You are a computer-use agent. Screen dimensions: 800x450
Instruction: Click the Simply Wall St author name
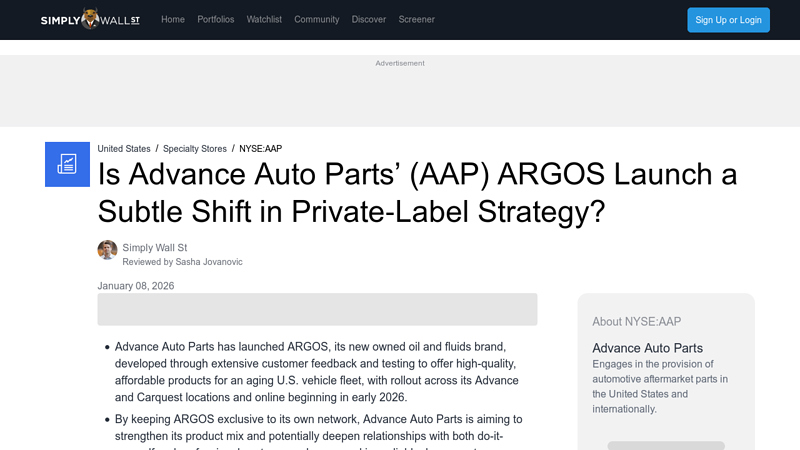(155, 247)
